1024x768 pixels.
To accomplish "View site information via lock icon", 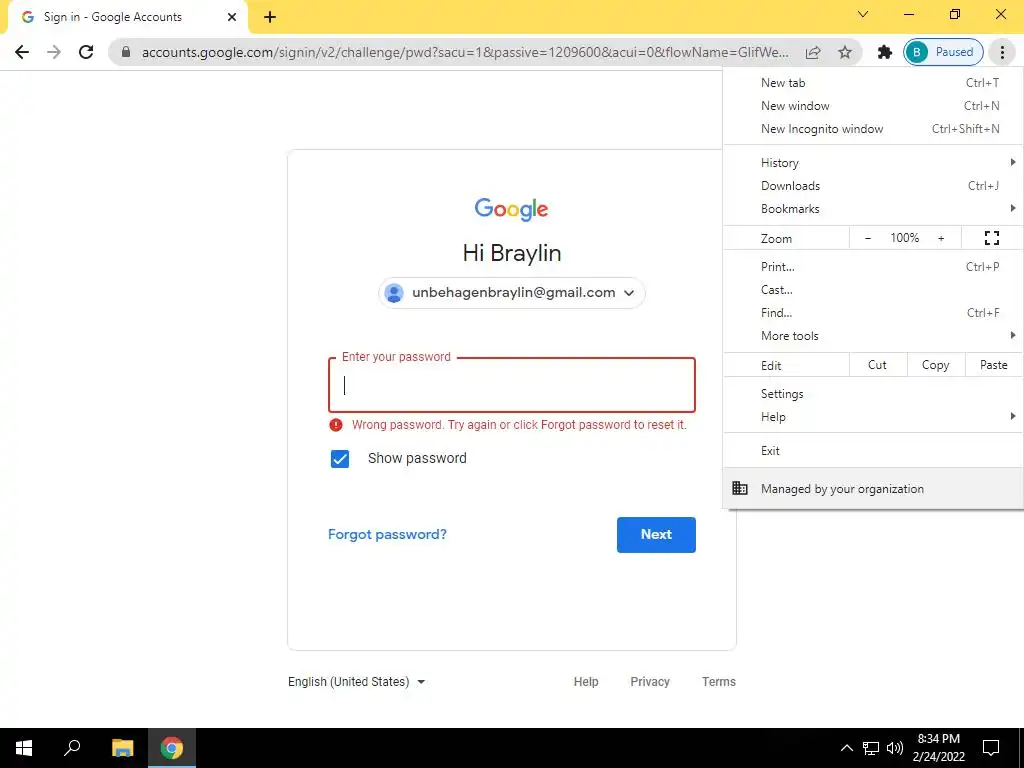I will click(x=126, y=52).
